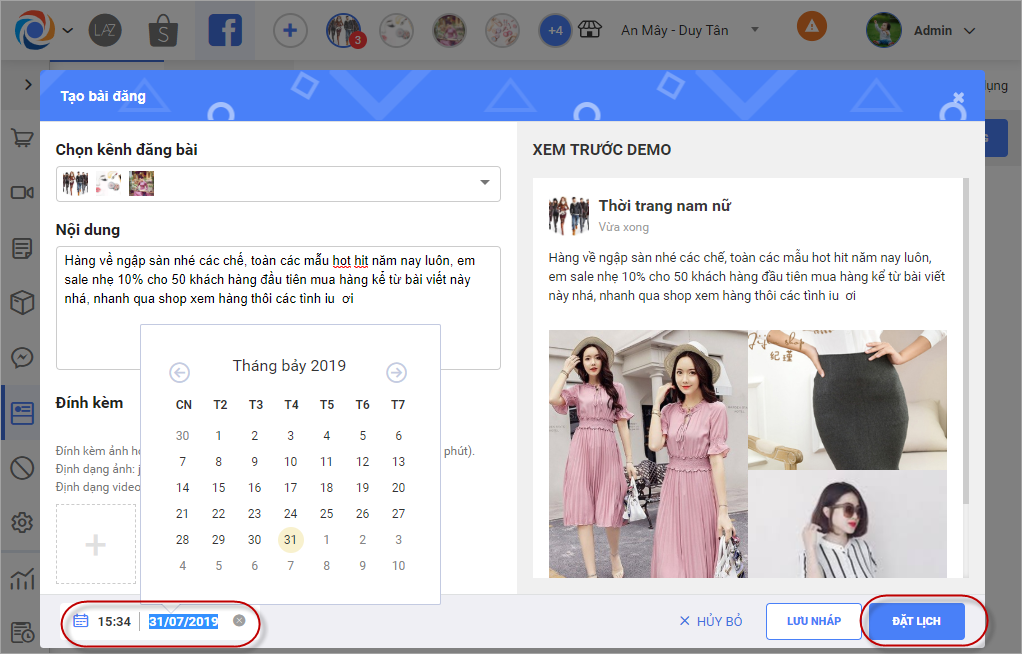Open the Shopify channel icon
1022x654 pixels.
pos(163,30)
